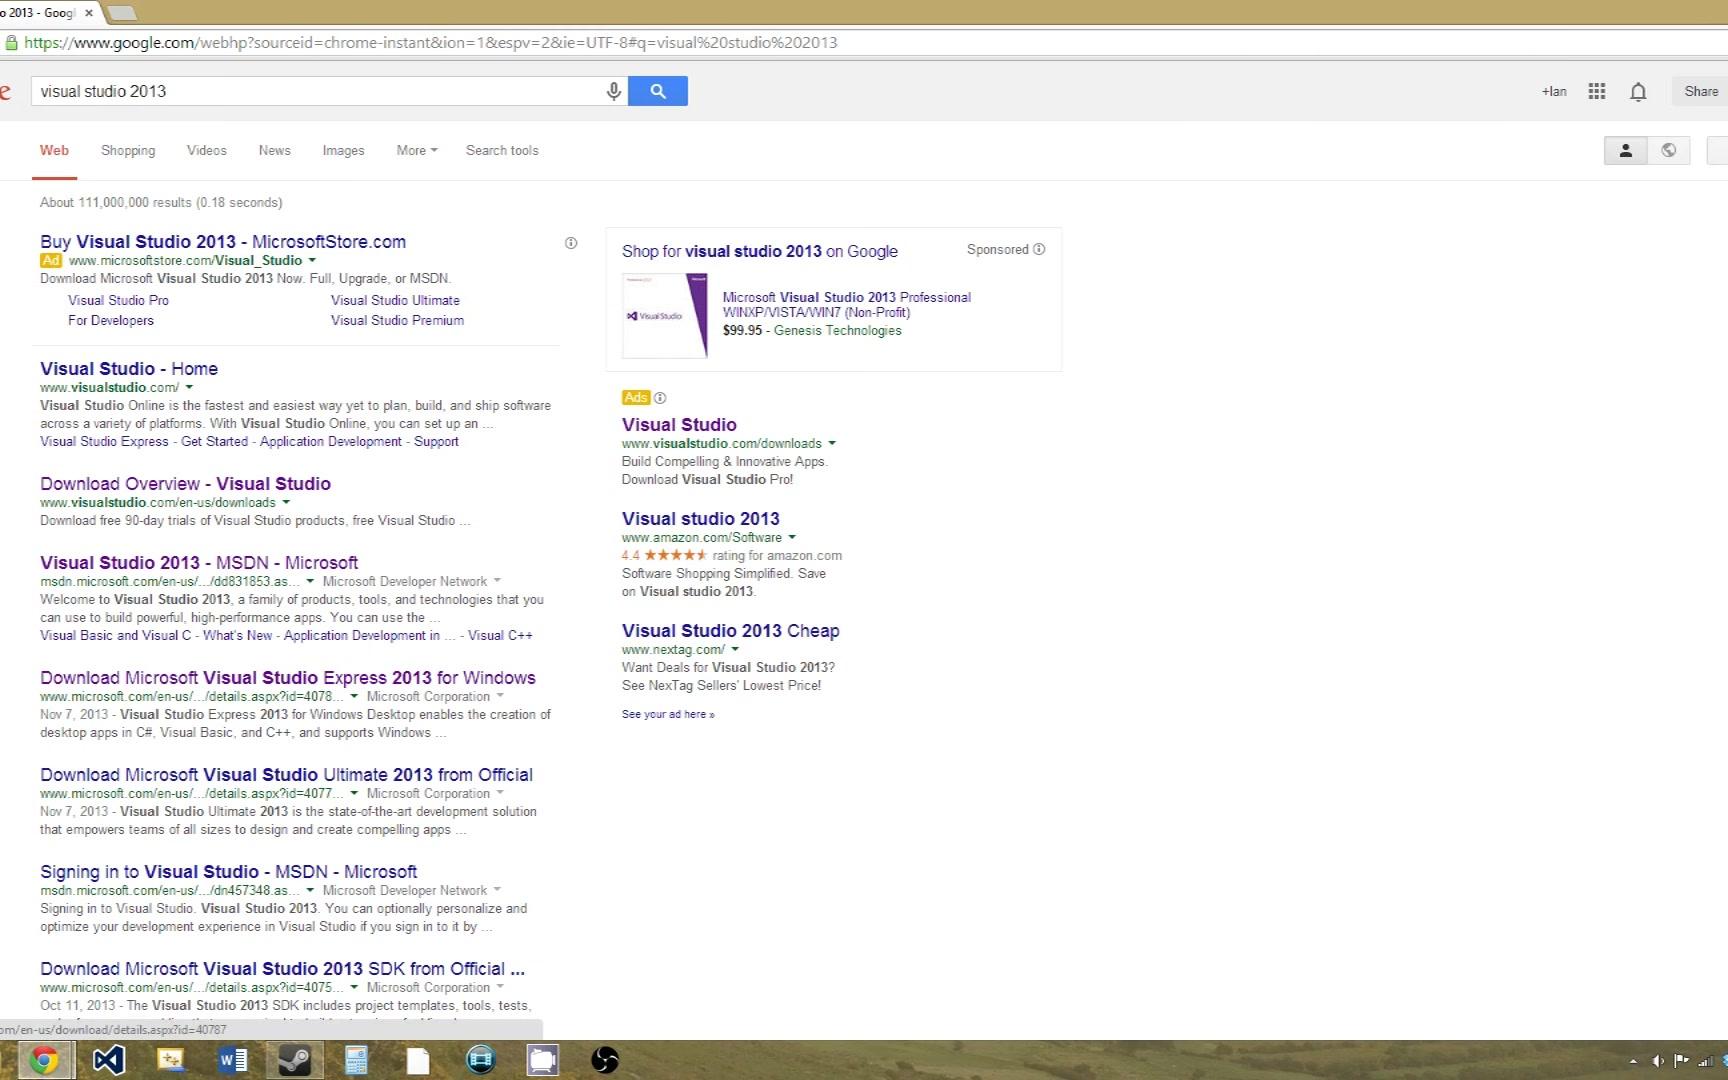Open a new browser tab

click(x=121, y=13)
